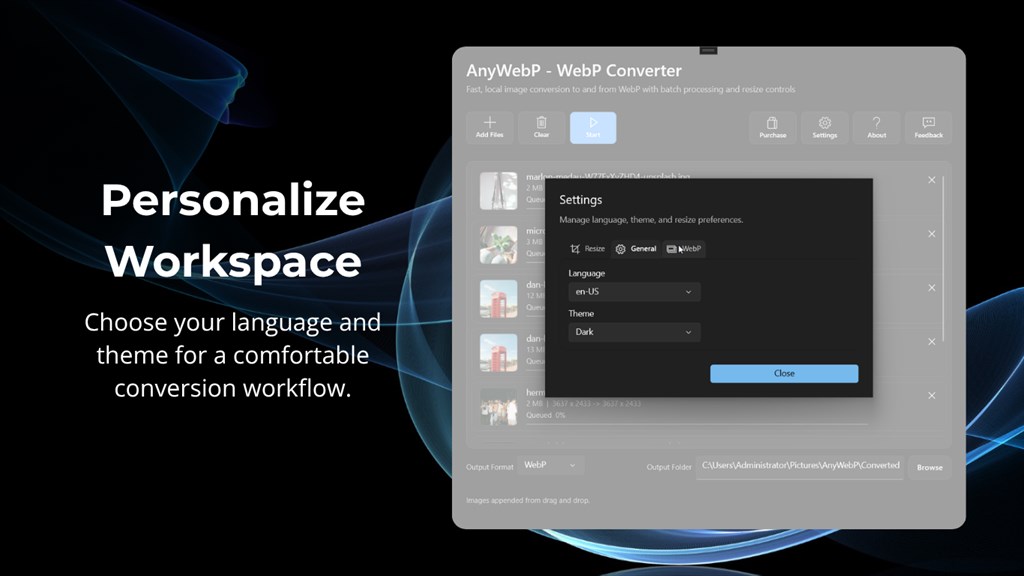Viewport: 1024px width, 576px height.
Task: Click the Add Files toolbar button
Action: tap(489, 127)
